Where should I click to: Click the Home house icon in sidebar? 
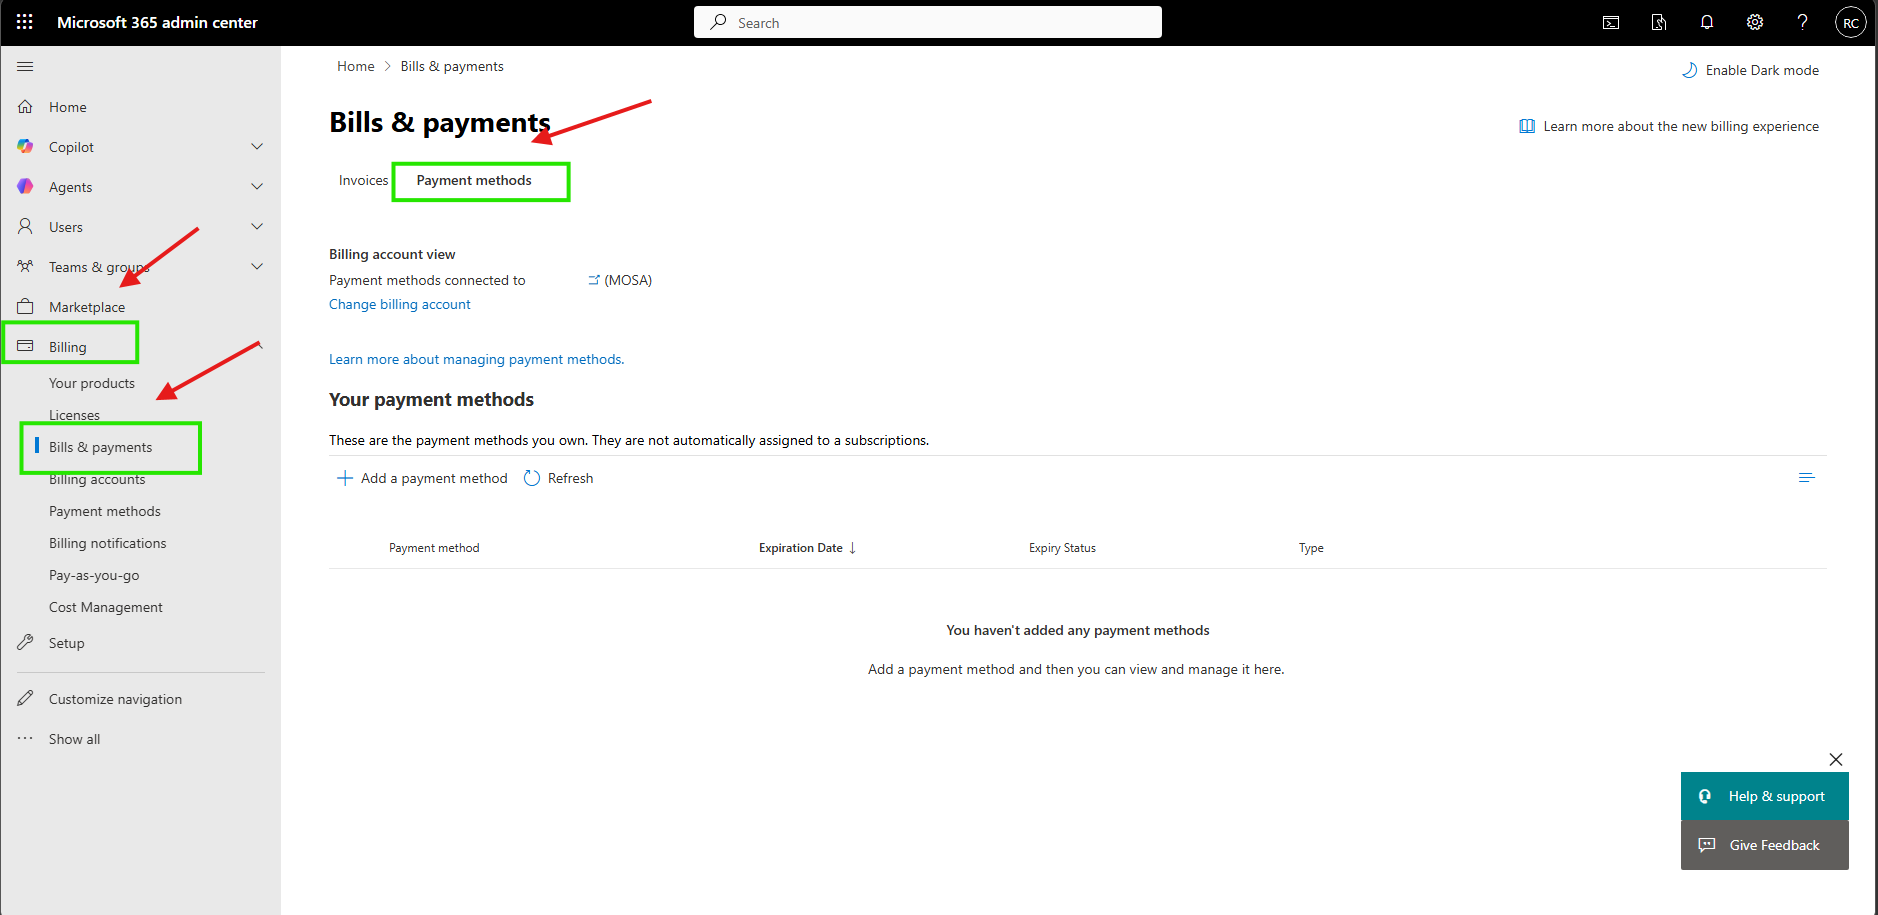tap(26, 107)
